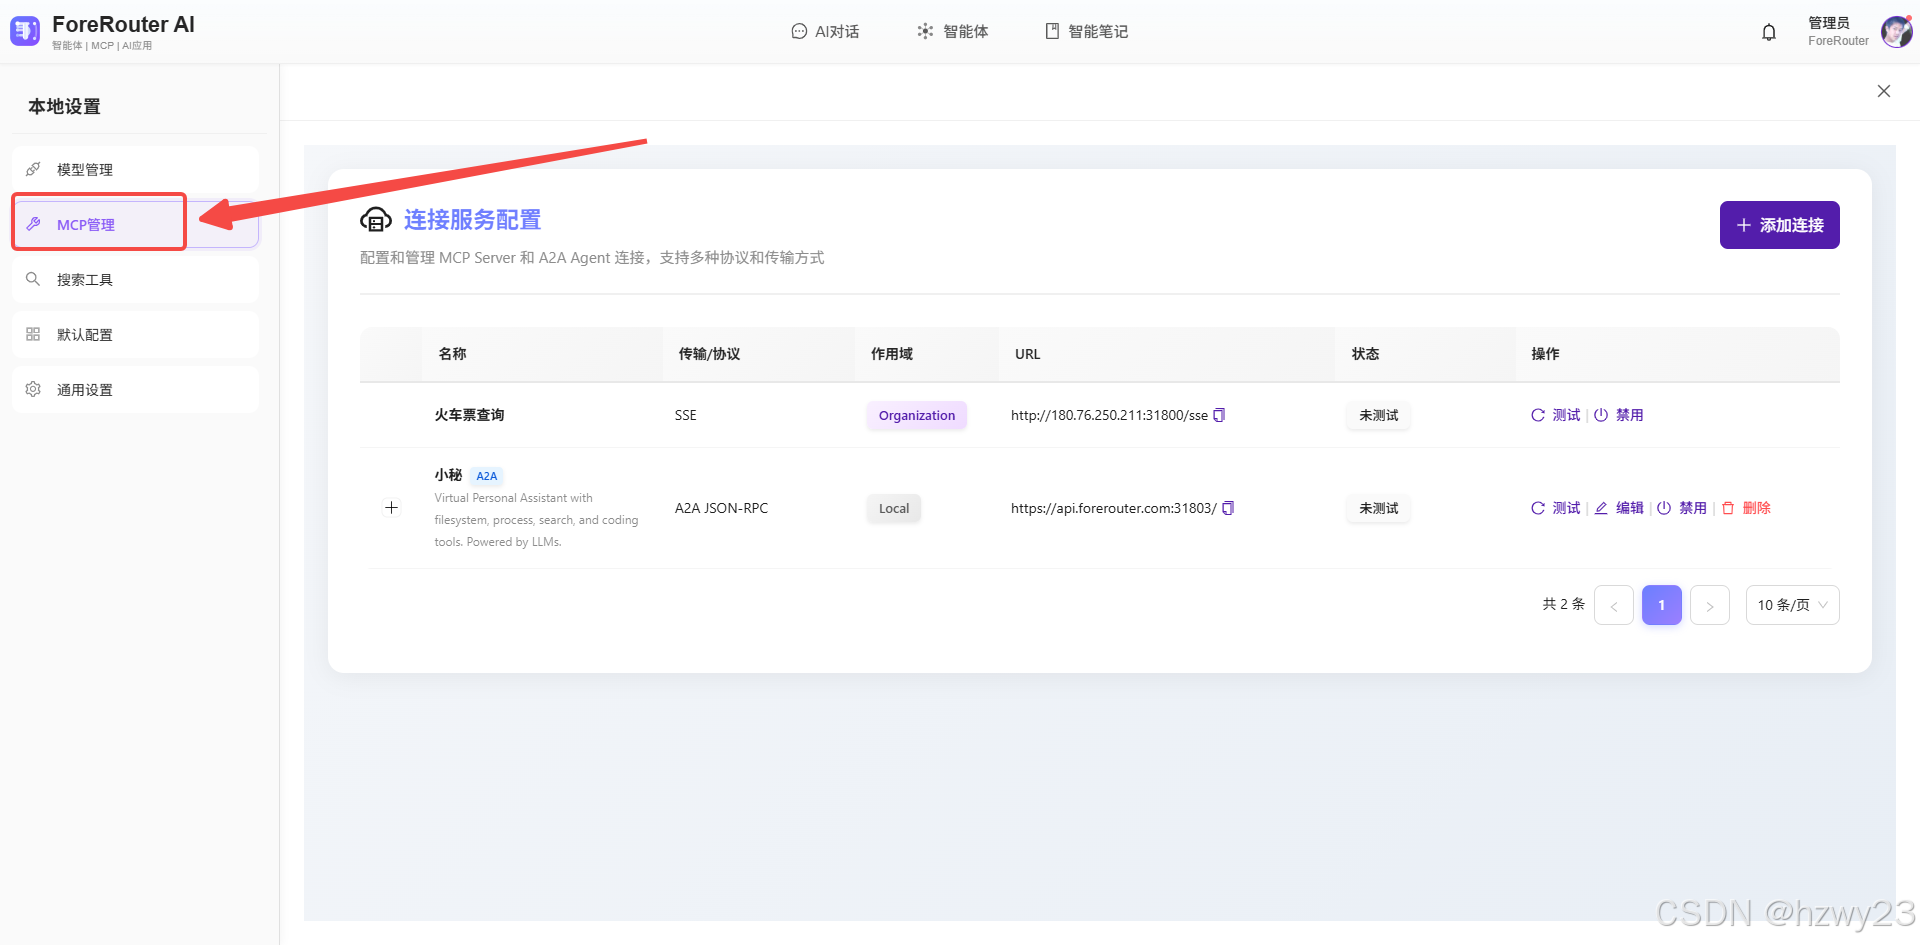Viewport: 1920px width, 945px height.
Task: Switch to 智能笔记 tab
Action: pyautogui.click(x=1086, y=32)
